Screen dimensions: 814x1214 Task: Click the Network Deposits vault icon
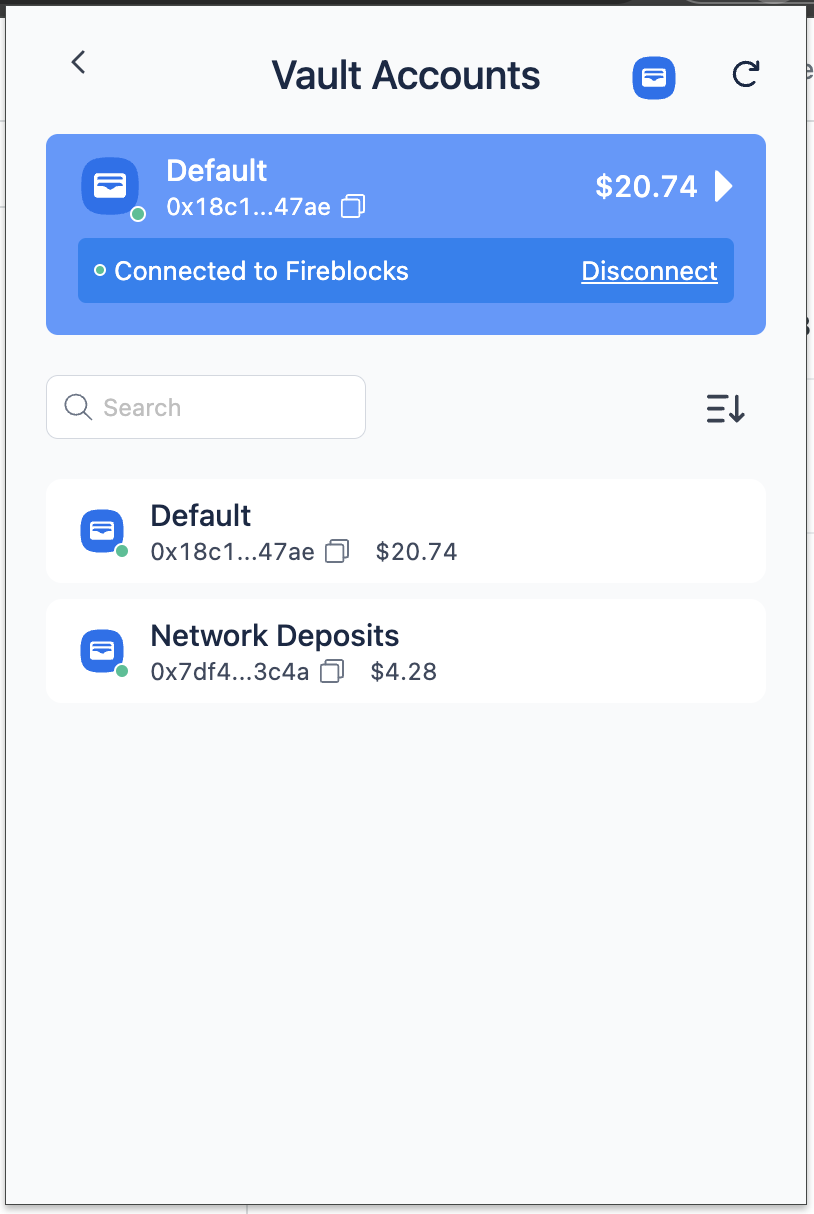(x=102, y=651)
